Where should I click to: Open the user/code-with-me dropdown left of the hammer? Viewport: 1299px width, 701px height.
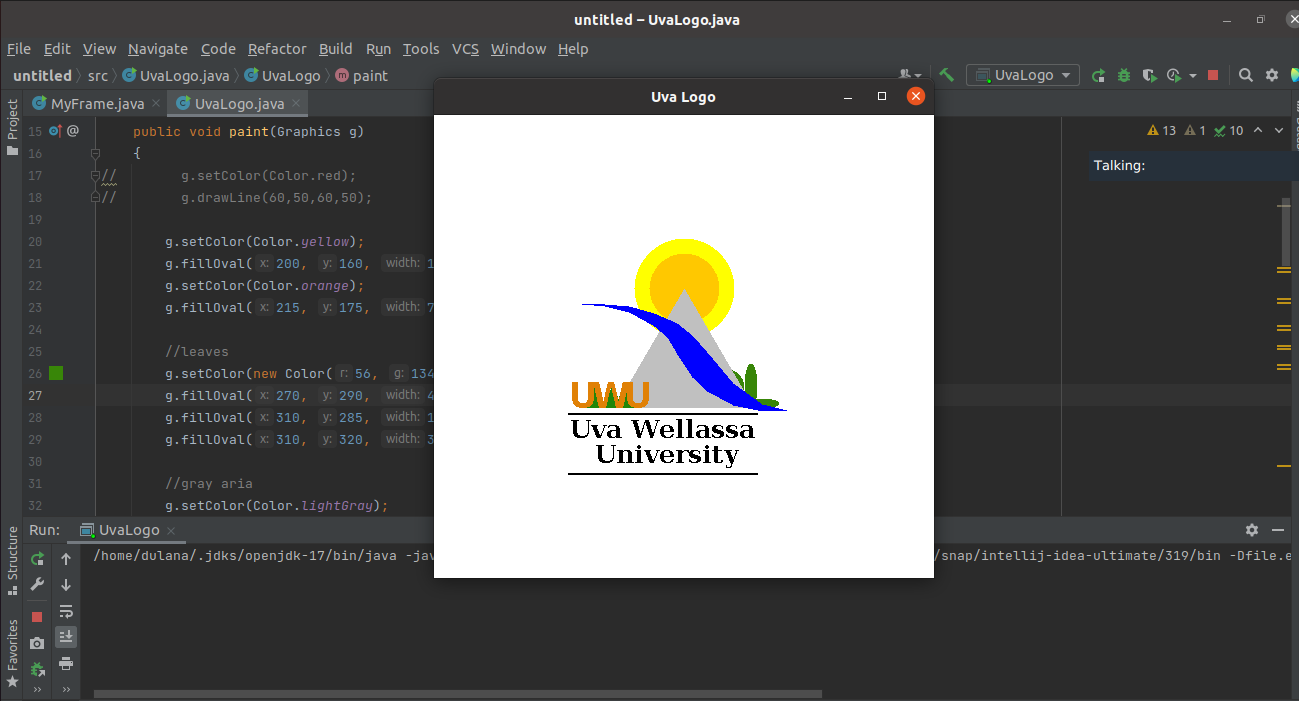909,75
